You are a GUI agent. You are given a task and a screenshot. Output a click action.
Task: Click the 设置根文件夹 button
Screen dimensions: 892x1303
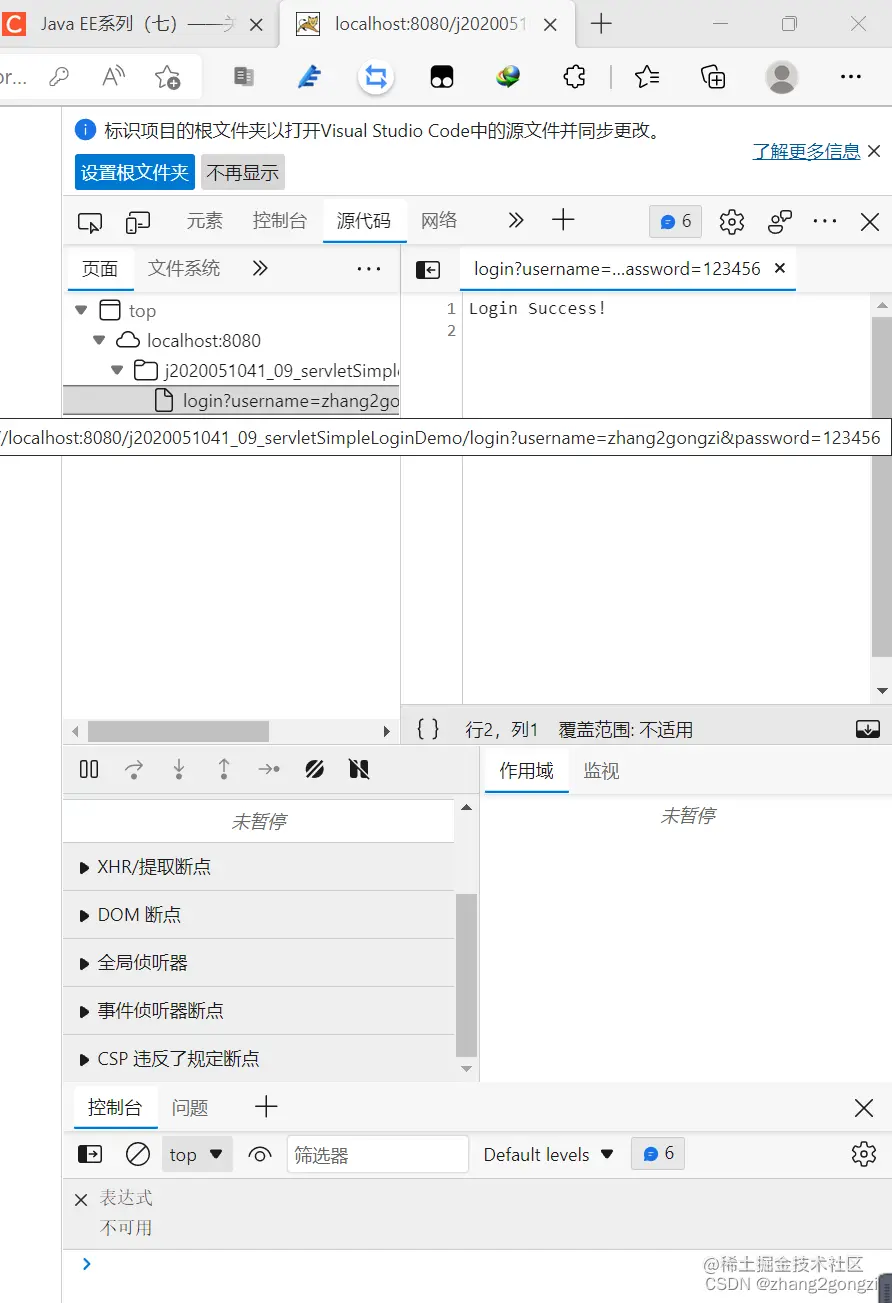point(135,172)
